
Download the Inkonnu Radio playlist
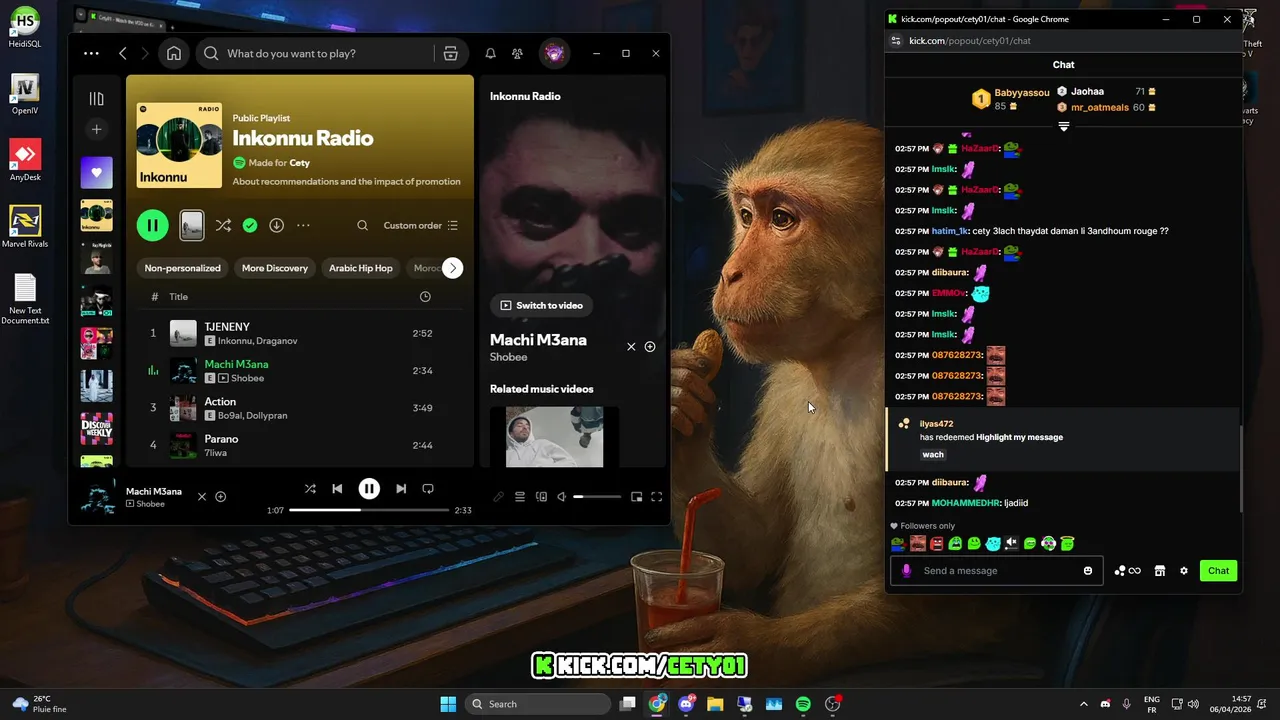click(x=277, y=225)
